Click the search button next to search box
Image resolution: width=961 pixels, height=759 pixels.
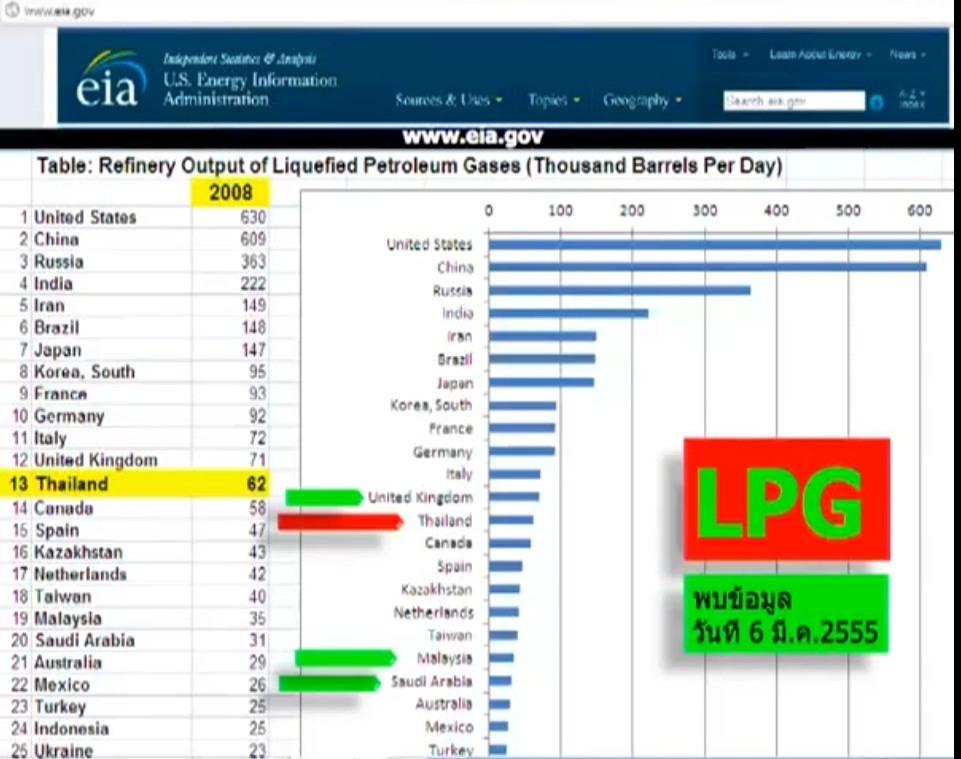pos(877,102)
